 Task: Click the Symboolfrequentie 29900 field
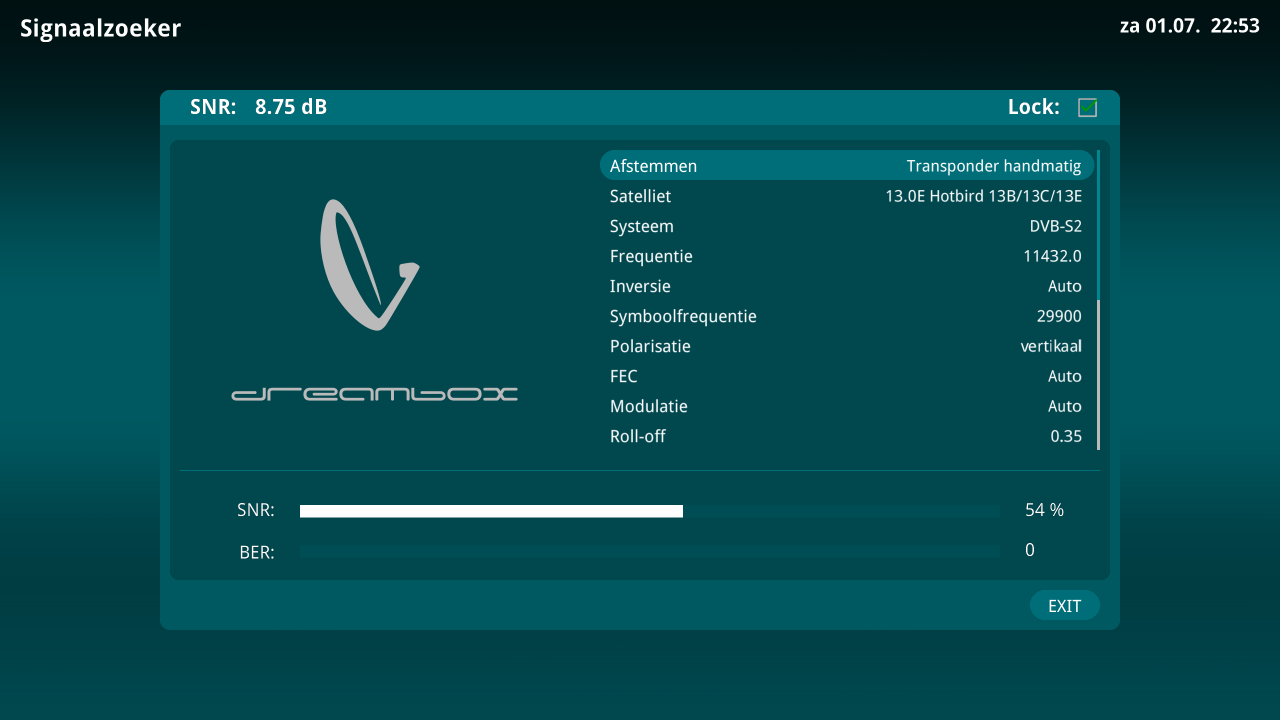pyautogui.click(x=1059, y=316)
